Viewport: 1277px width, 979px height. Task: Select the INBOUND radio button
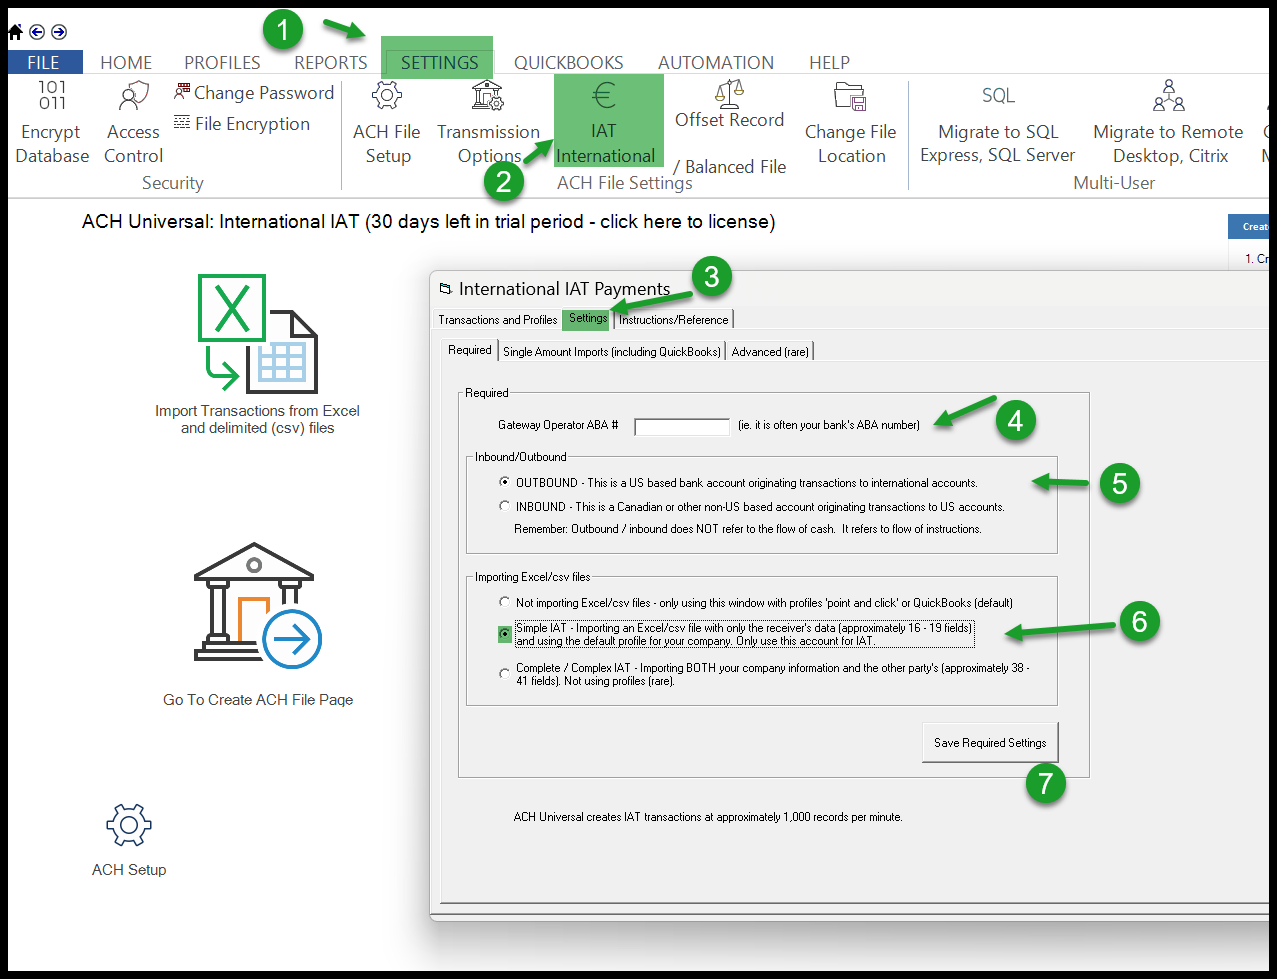(505, 506)
